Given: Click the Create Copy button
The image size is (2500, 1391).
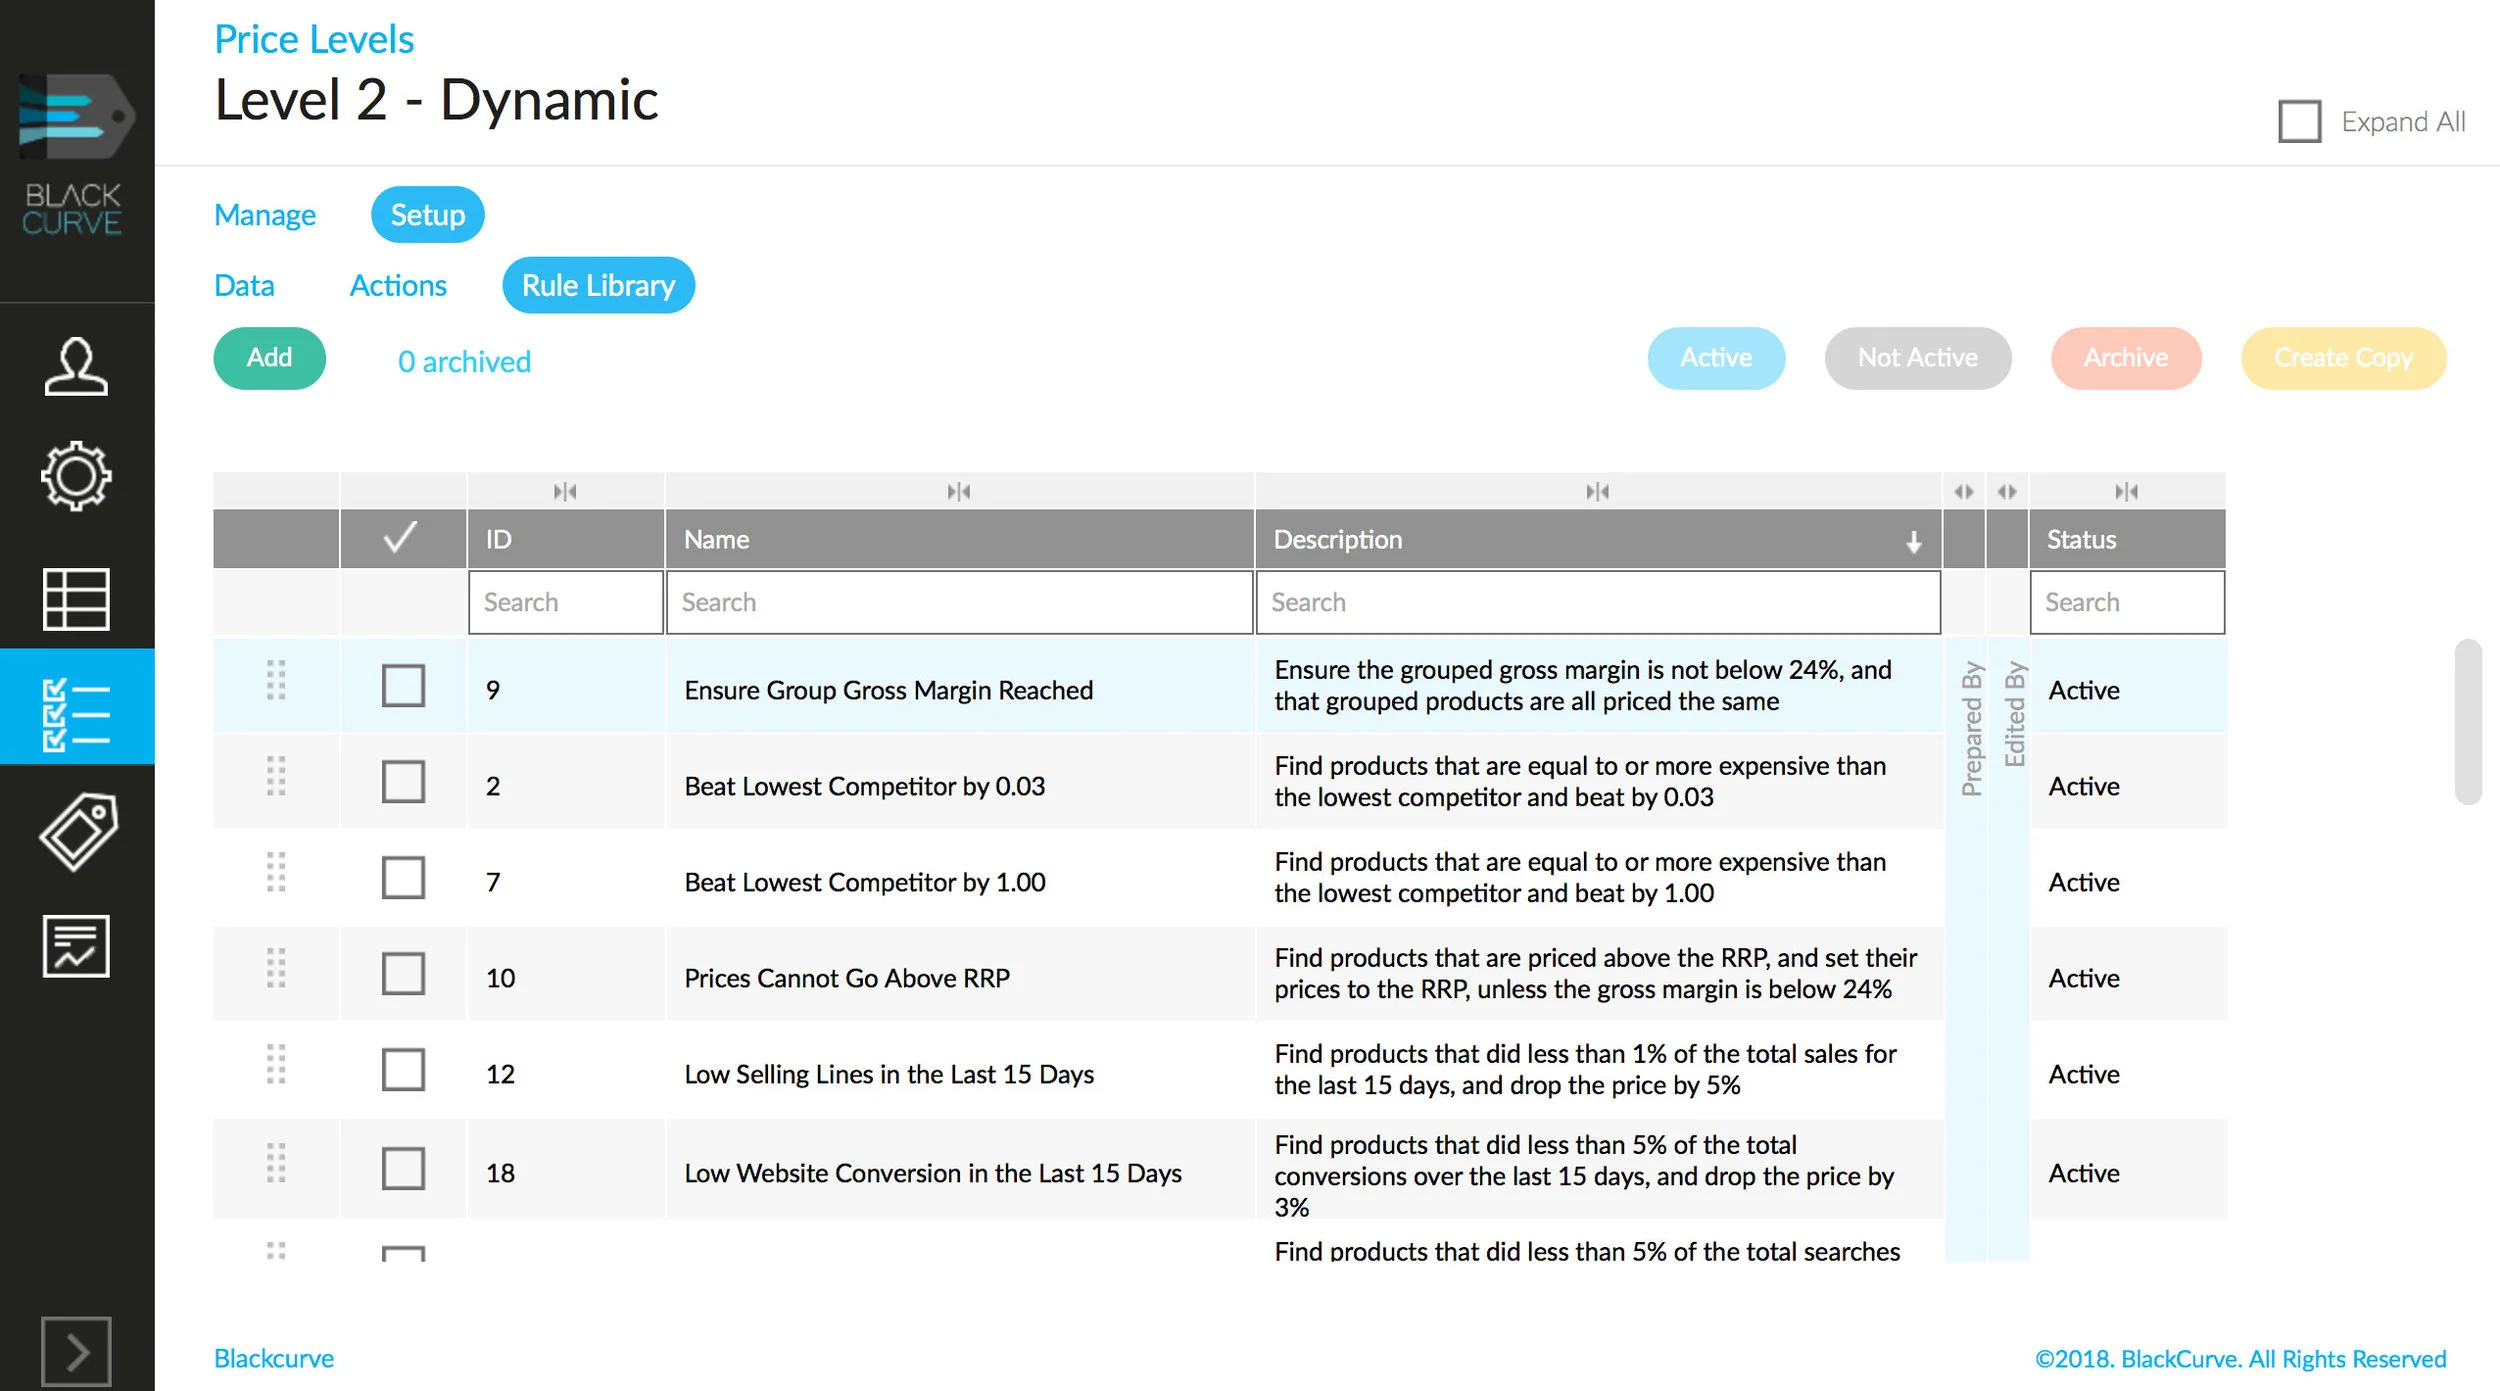Looking at the screenshot, I should [x=2343, y=357].
